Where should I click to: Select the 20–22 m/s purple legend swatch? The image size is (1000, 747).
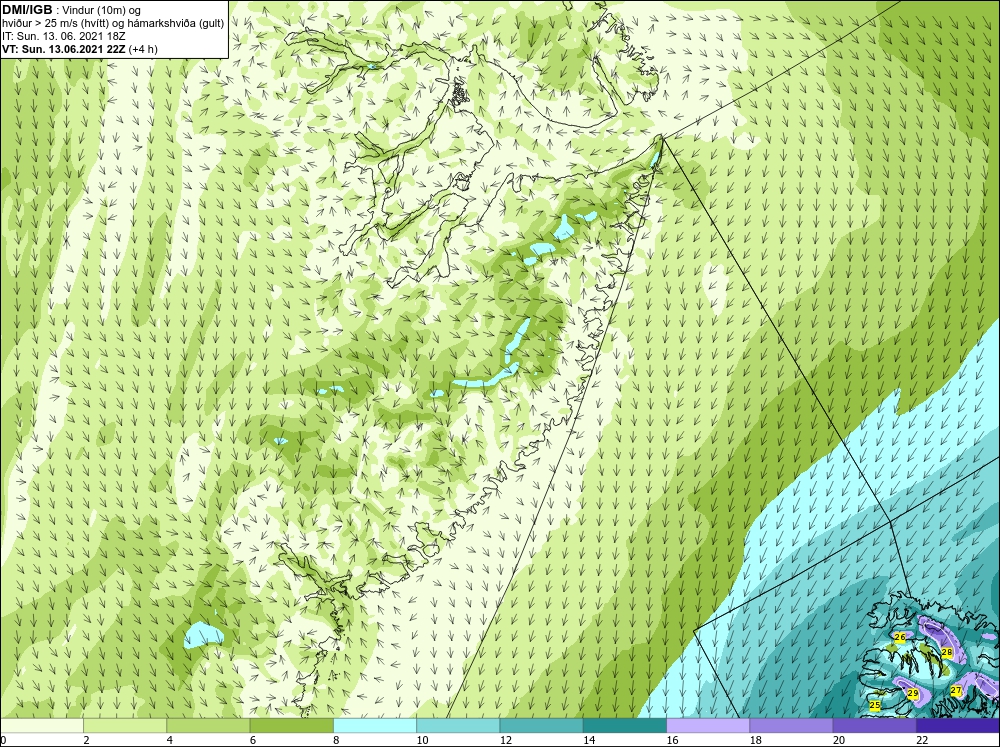click(x=874, y=726)
